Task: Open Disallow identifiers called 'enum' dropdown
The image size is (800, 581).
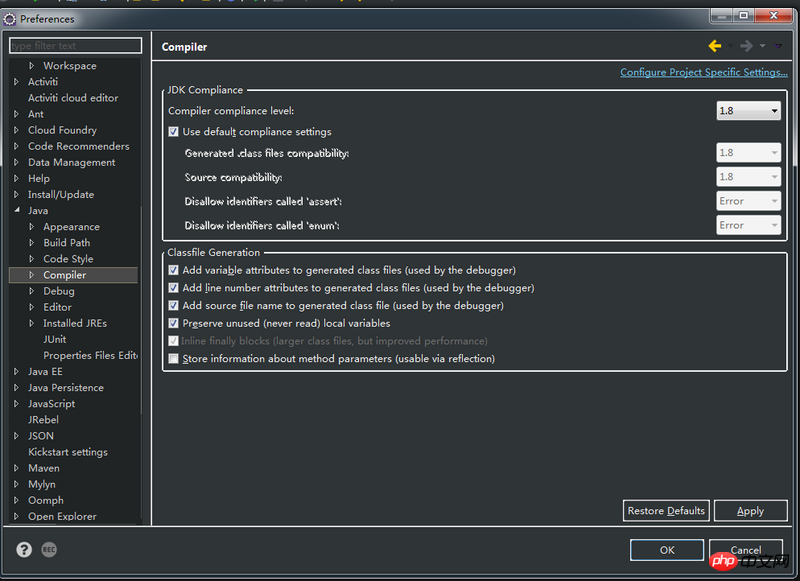Action: pyautogui.click(x=748, y=225)
